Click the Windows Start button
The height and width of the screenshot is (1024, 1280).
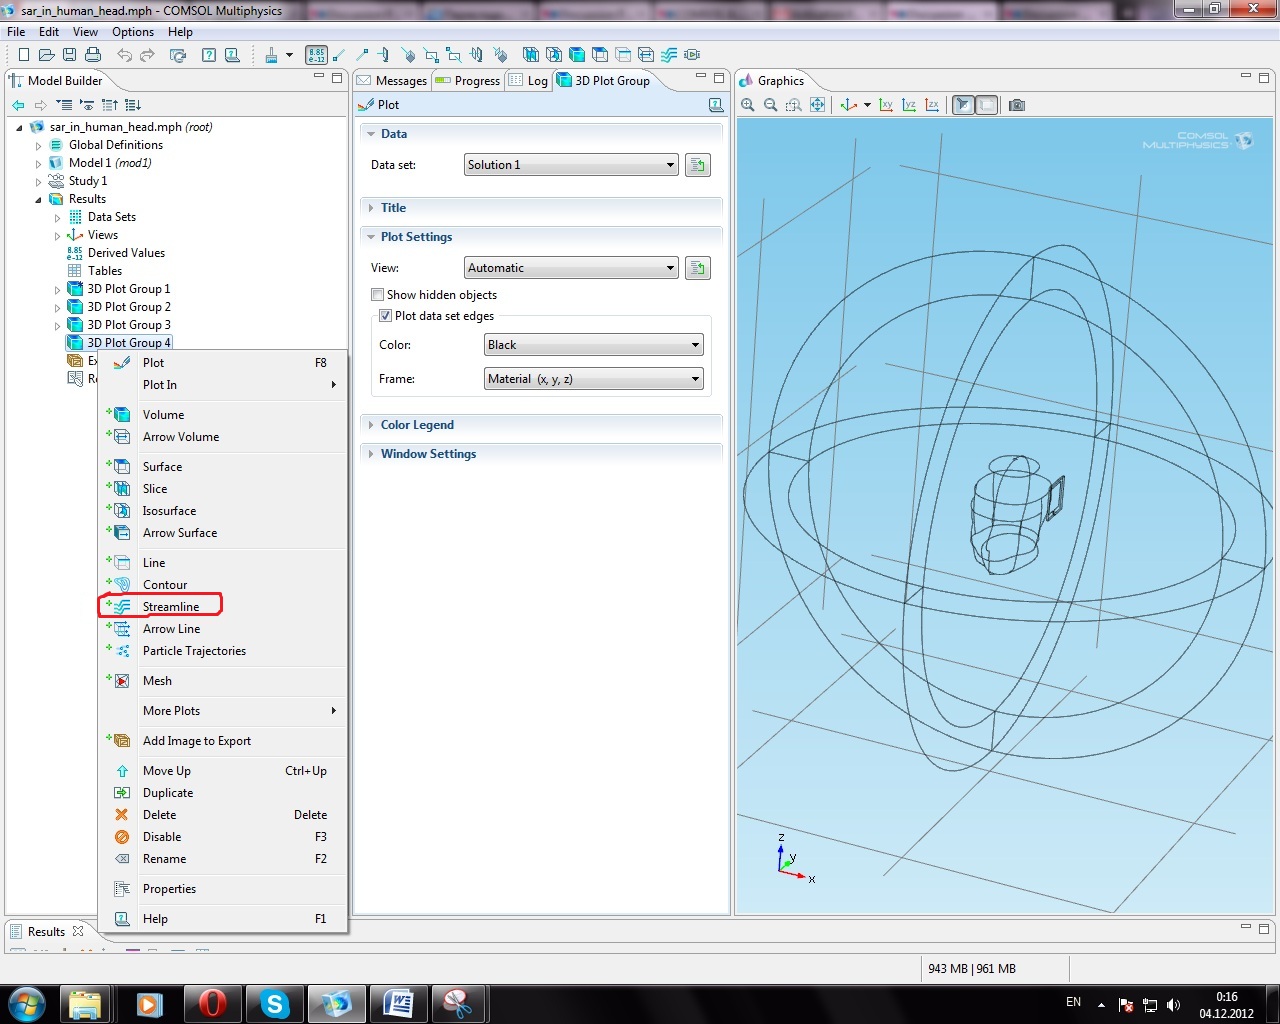pyautogui.click(x=26, y=1003)
